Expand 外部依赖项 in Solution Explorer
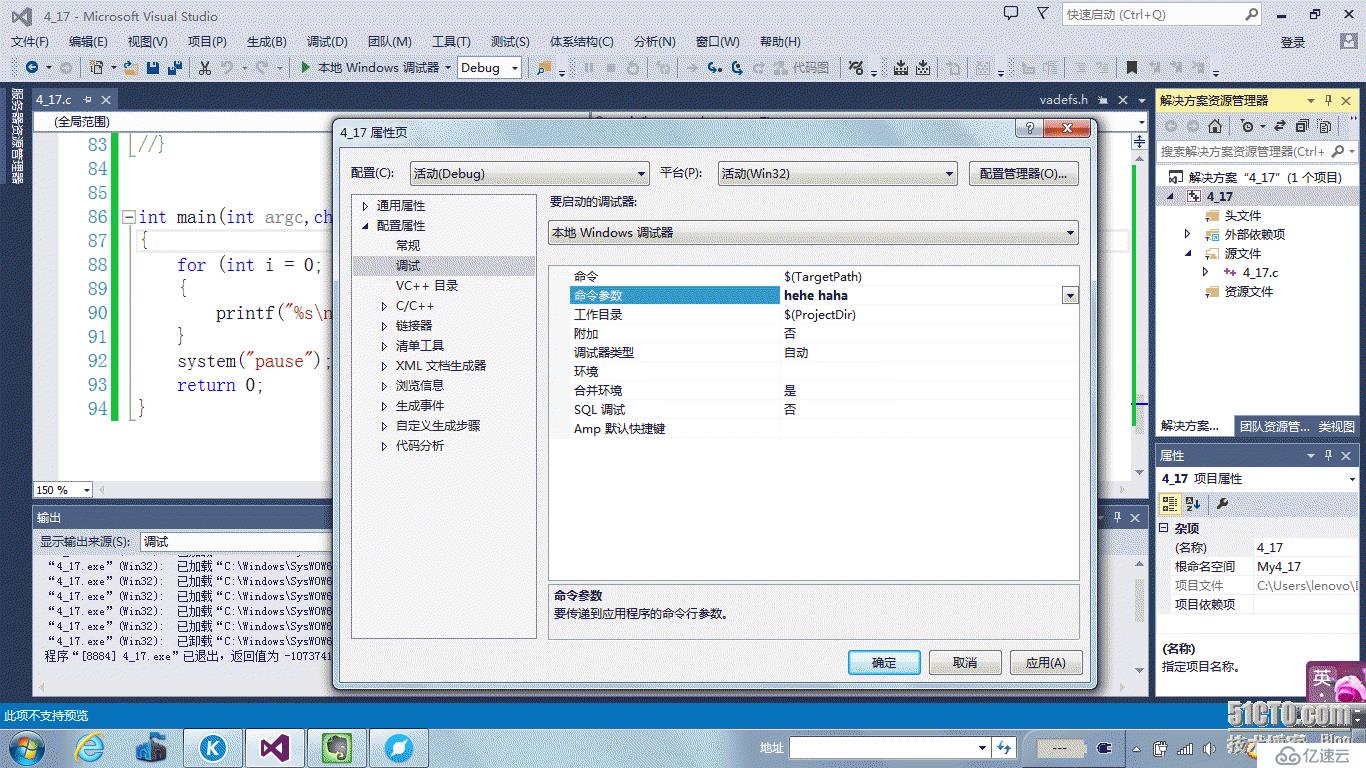The image size is (1366, 768). [x=1188, y=234]
